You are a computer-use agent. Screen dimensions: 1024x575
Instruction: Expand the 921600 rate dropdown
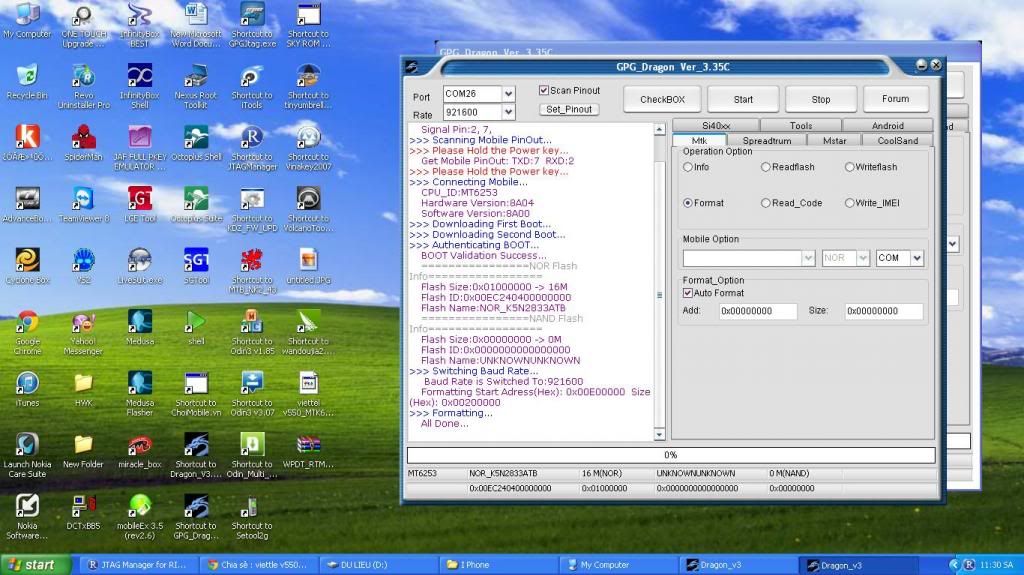pyautogui.click(x=508, y=112)
